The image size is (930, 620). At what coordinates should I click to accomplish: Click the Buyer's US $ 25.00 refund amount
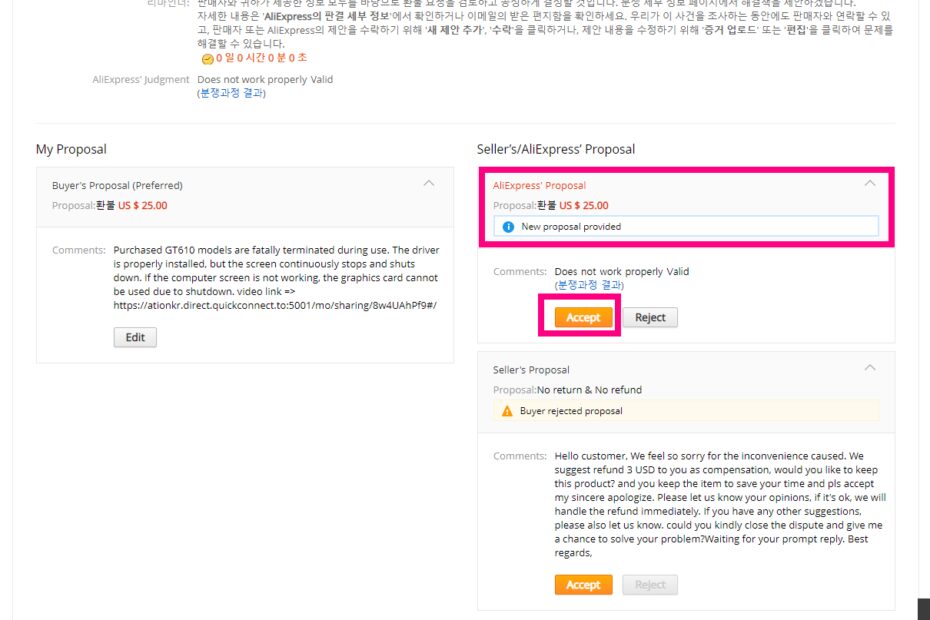pos(142,206)
